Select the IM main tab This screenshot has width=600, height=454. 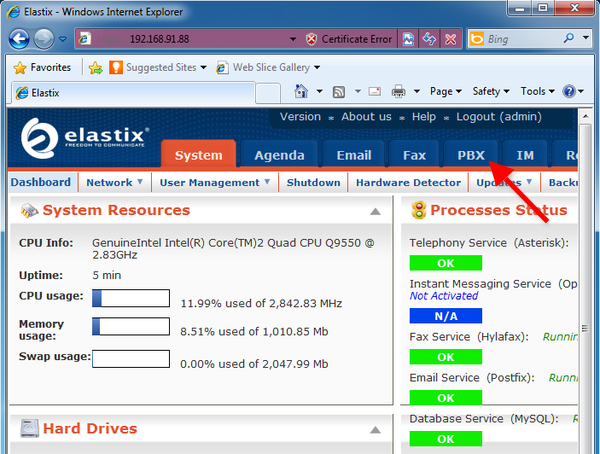point(525,155)
